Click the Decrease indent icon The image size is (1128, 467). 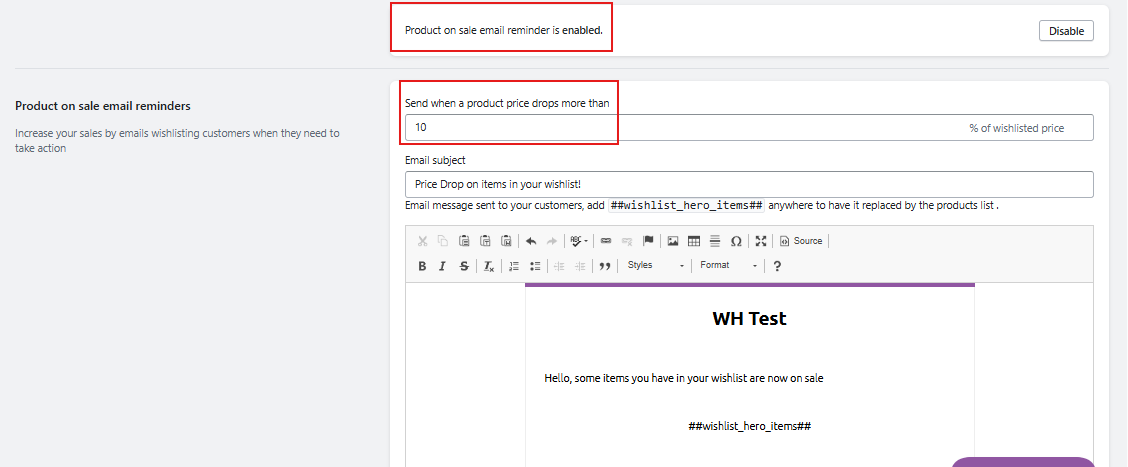click(x=559, y=266)
